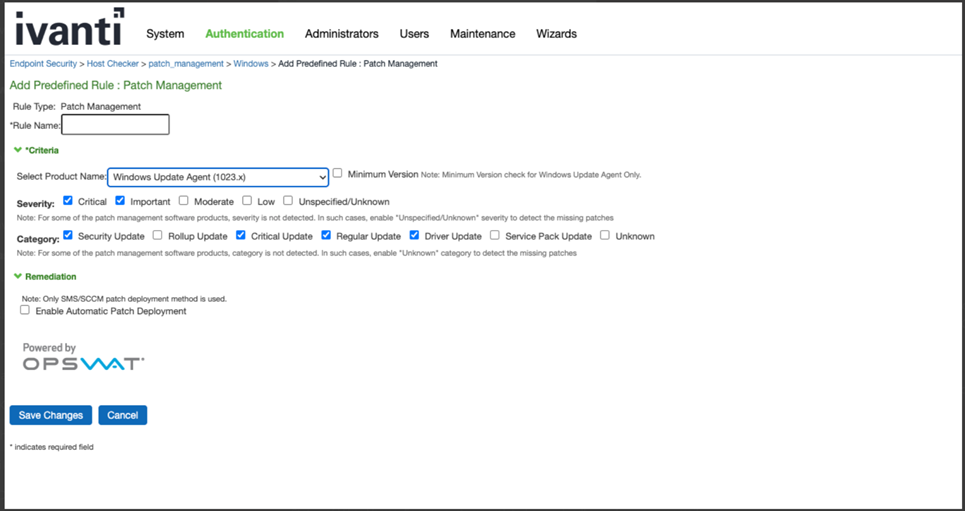Screen dimensions: 965x511
Task: Open the Maintenance menu
Action: tap(482, 34)
